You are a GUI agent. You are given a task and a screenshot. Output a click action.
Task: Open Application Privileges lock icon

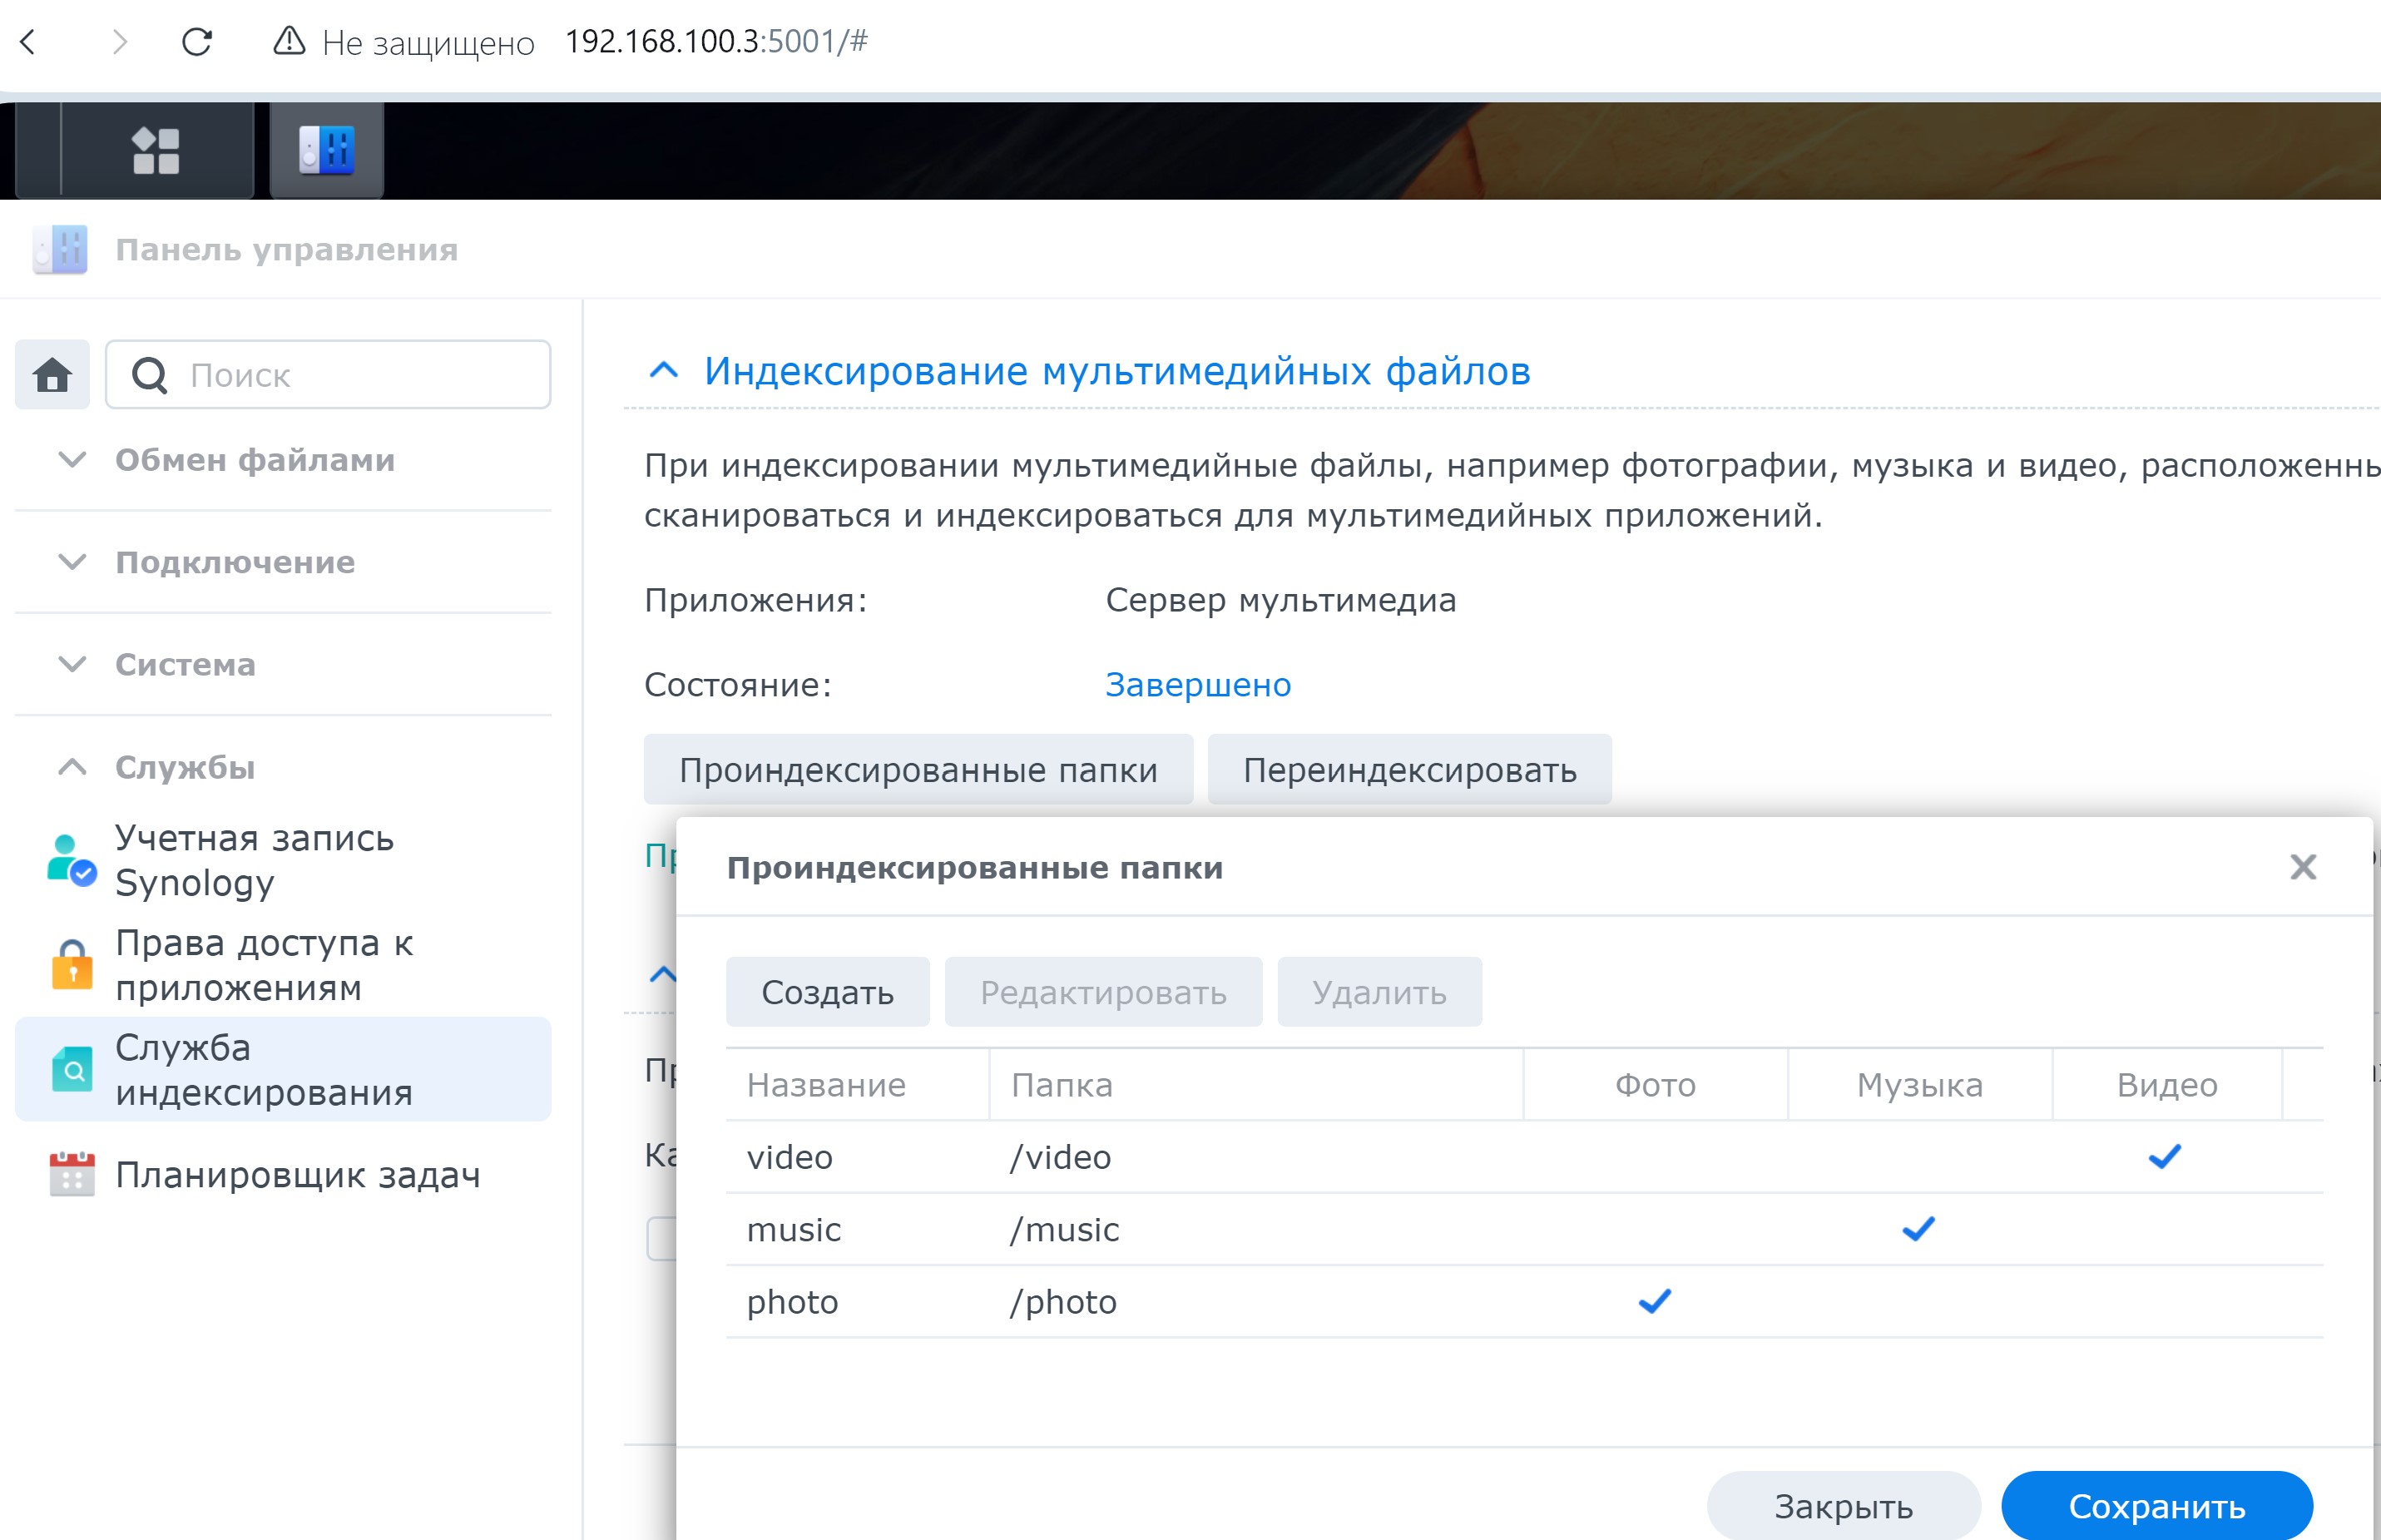click(72, 965)
